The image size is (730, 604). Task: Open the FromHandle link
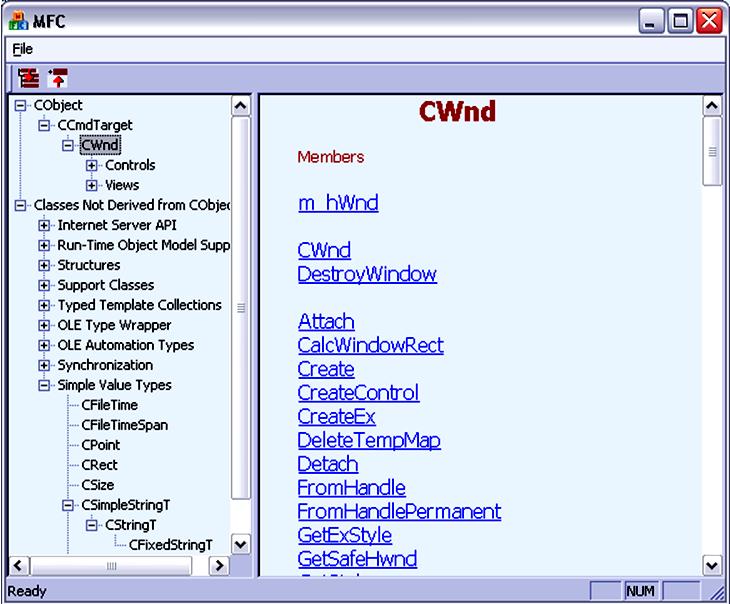[x=352, y=488]
